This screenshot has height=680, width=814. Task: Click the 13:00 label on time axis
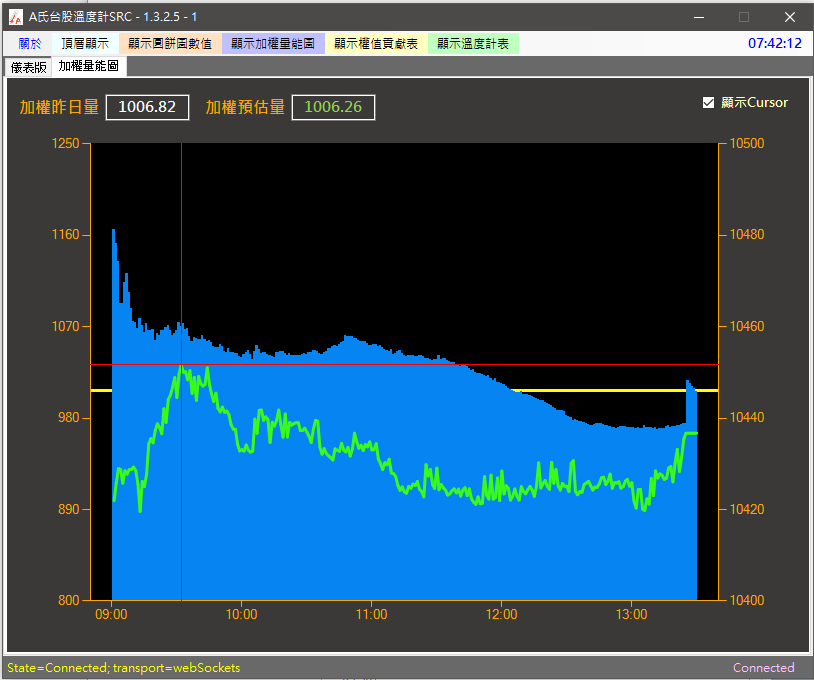pyautogui.click(x=632, y=615)
